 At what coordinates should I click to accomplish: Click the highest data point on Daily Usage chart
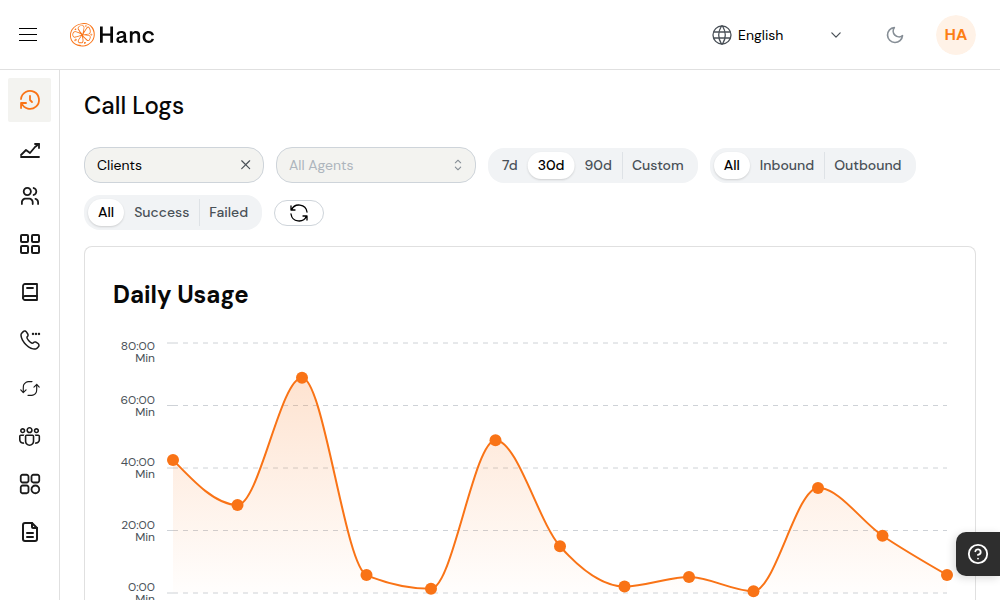point(301,378)
